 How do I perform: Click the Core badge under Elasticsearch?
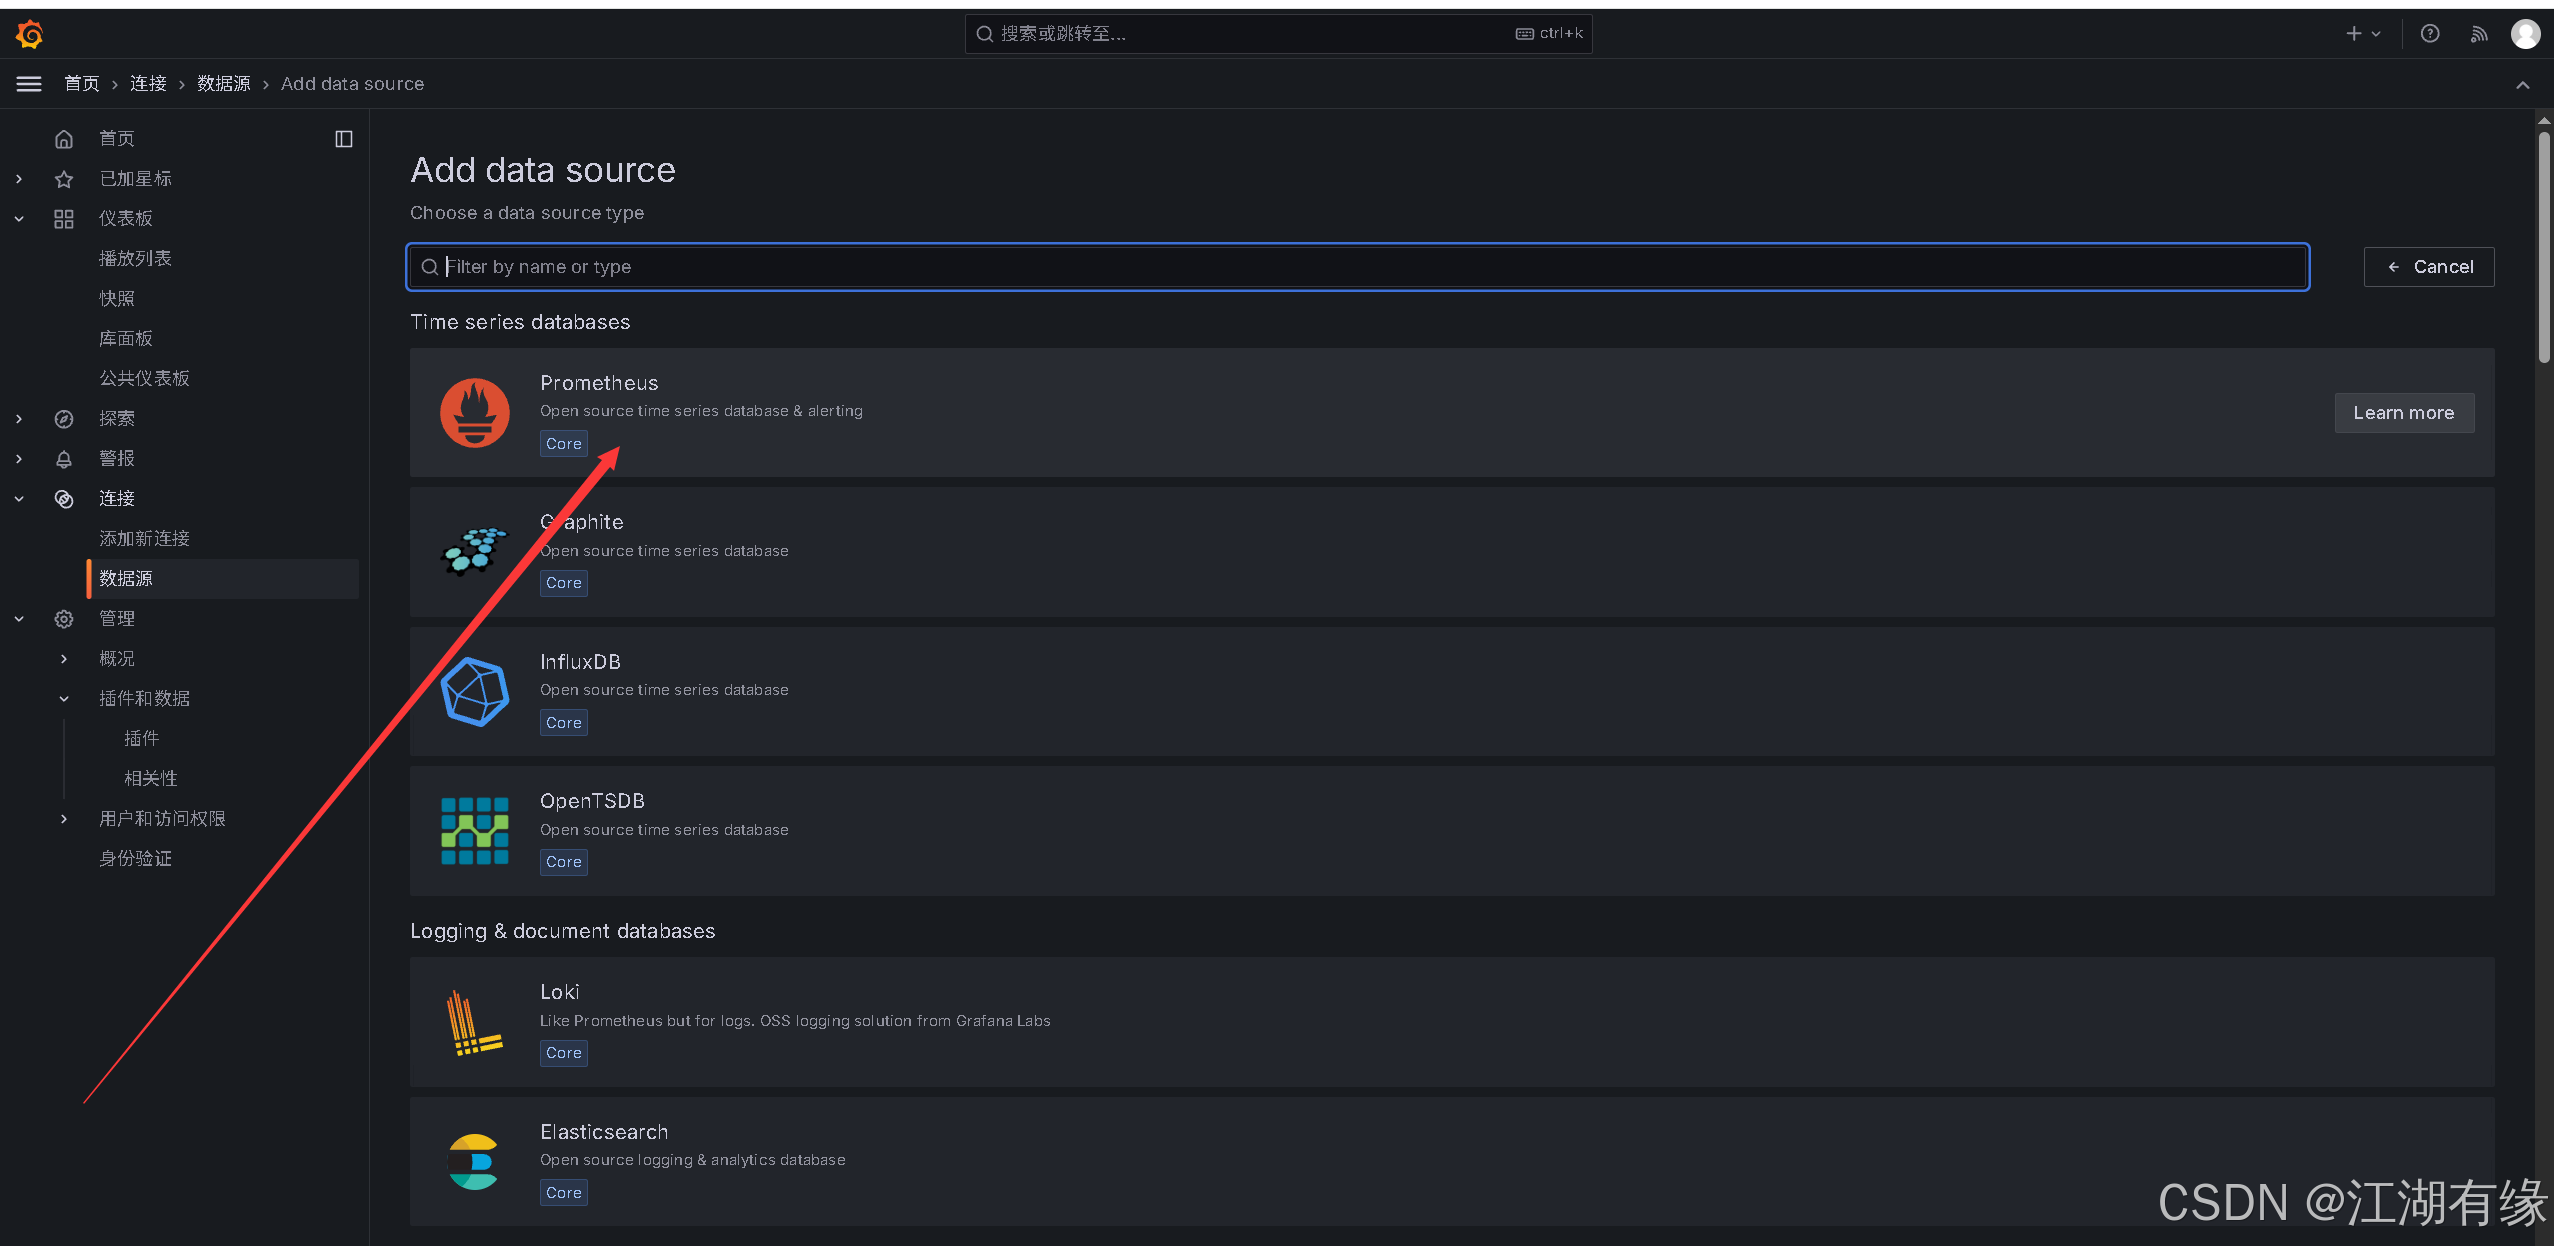point(564,1193)
